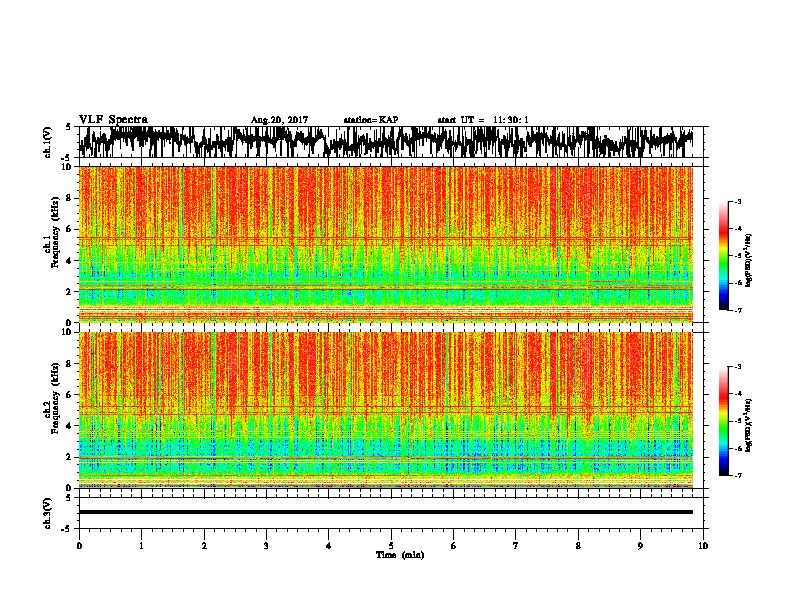Click the ch.1 color scale bar
The width and height of the screenshot is (792, 612).
[x=724, y=256]
